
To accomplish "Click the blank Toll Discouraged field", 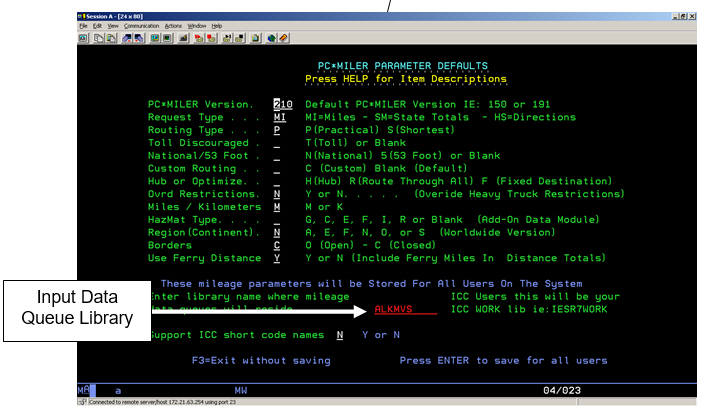I will pos(276,143).
